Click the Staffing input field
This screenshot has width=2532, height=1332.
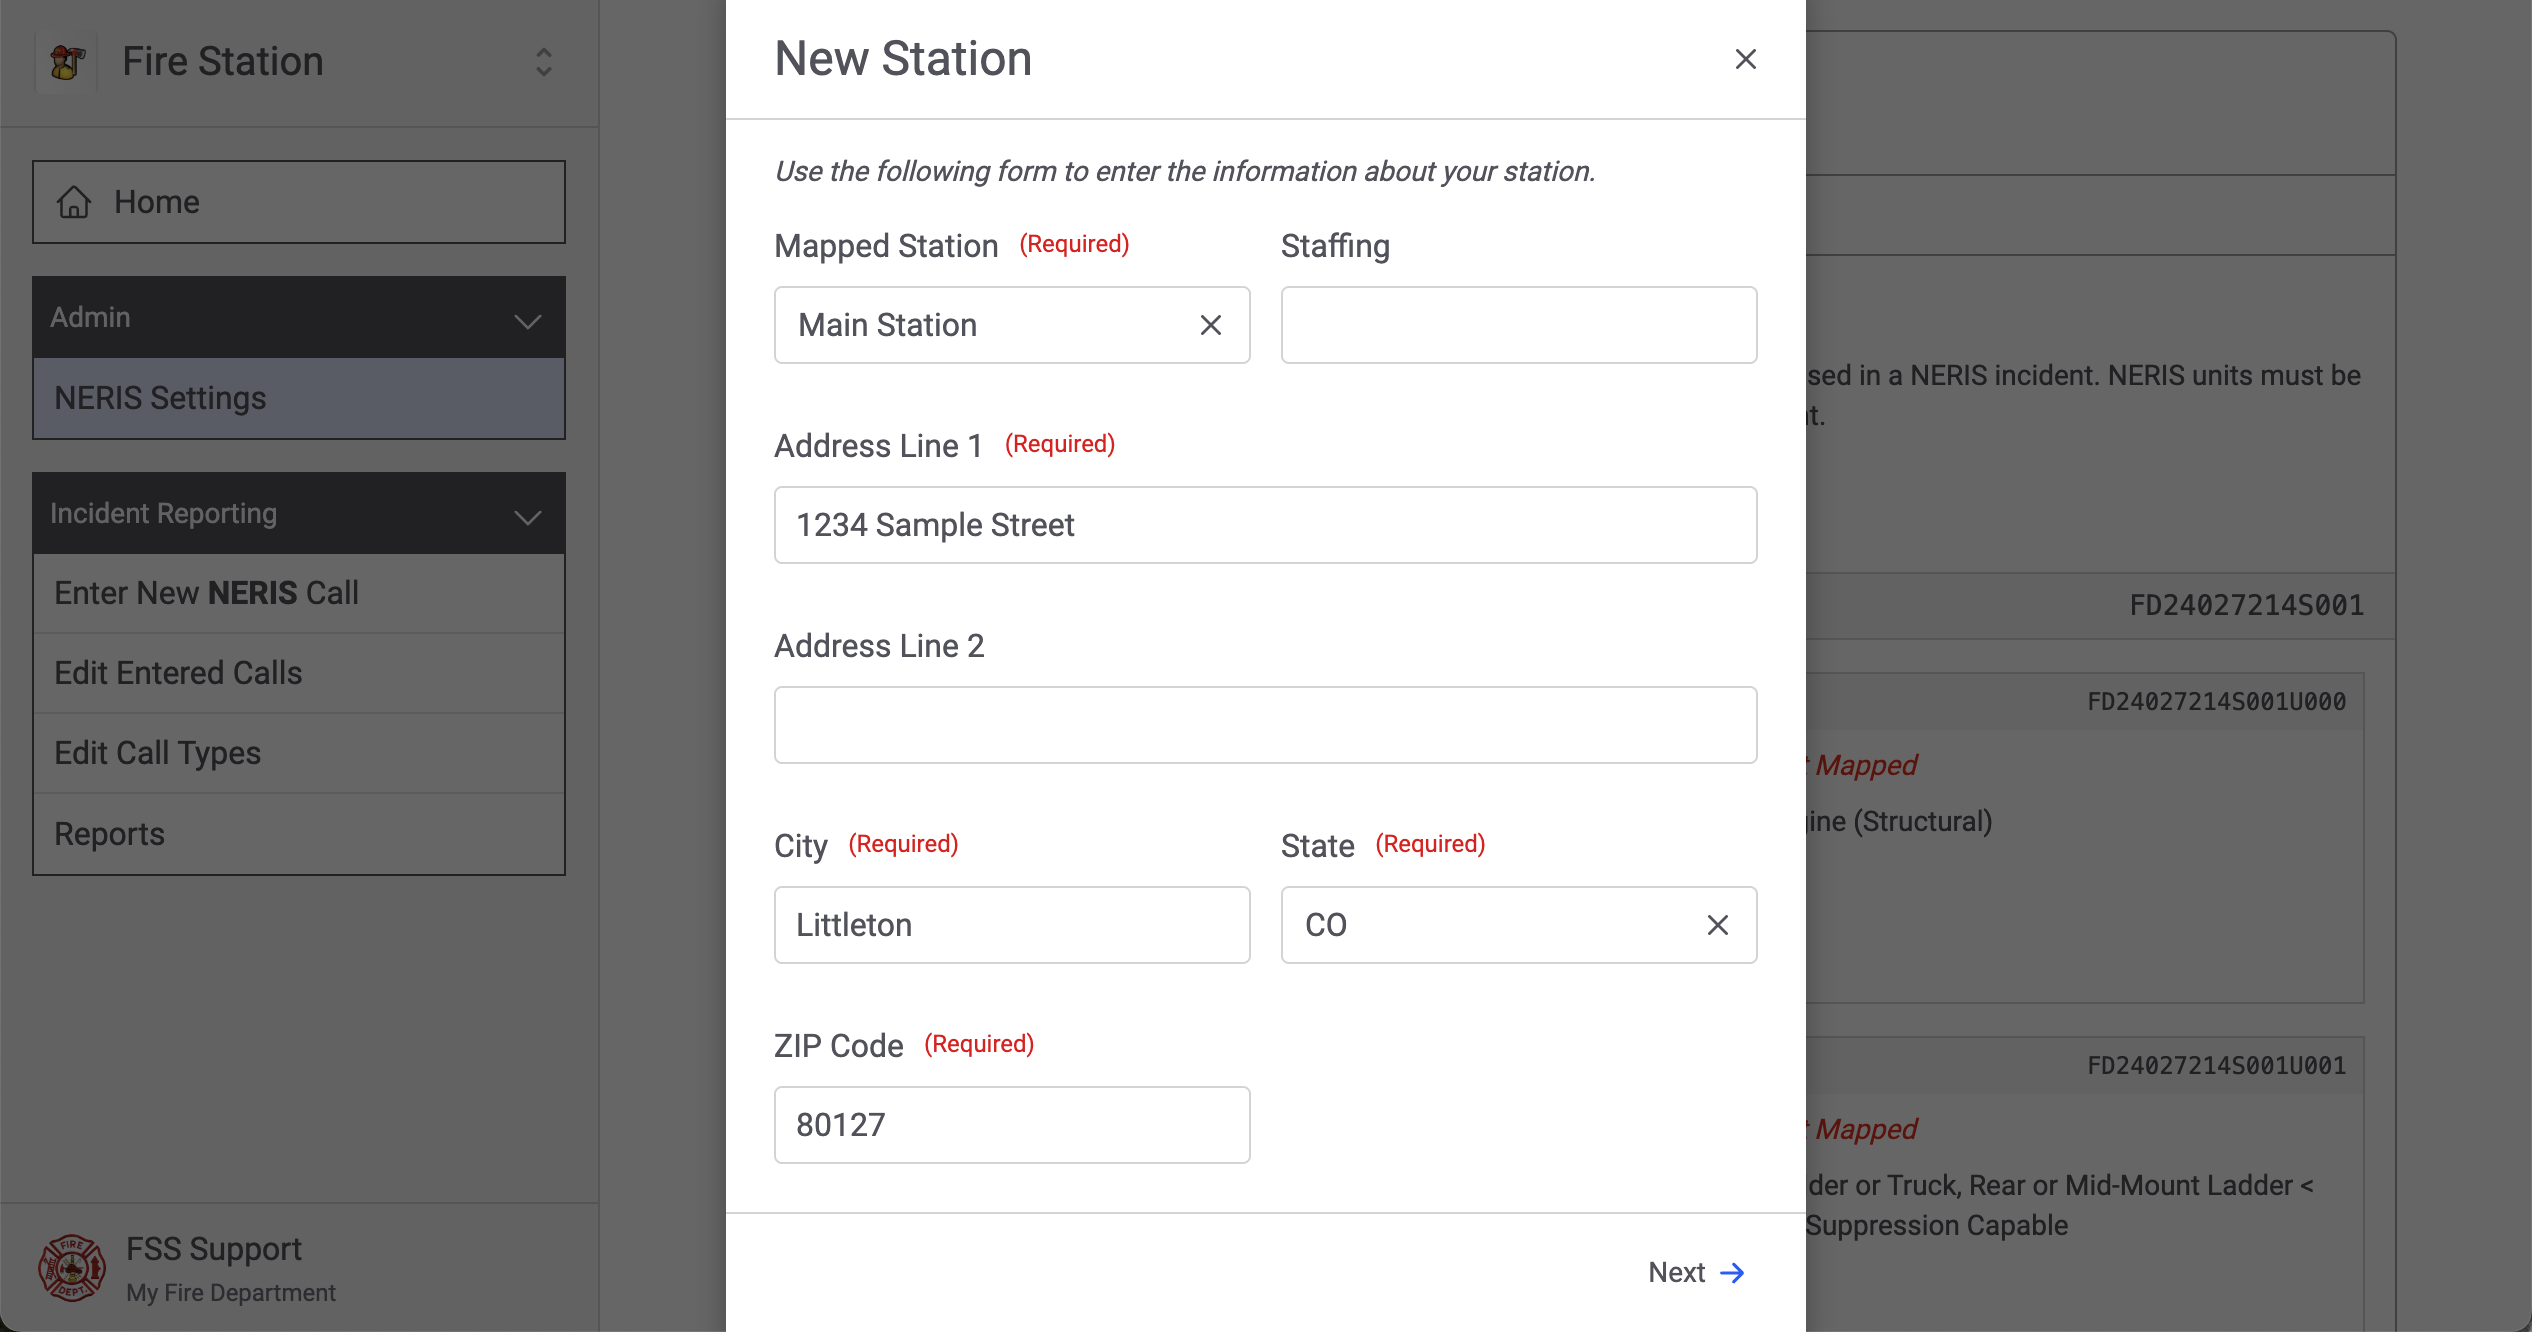click(x=1518, y=325)
